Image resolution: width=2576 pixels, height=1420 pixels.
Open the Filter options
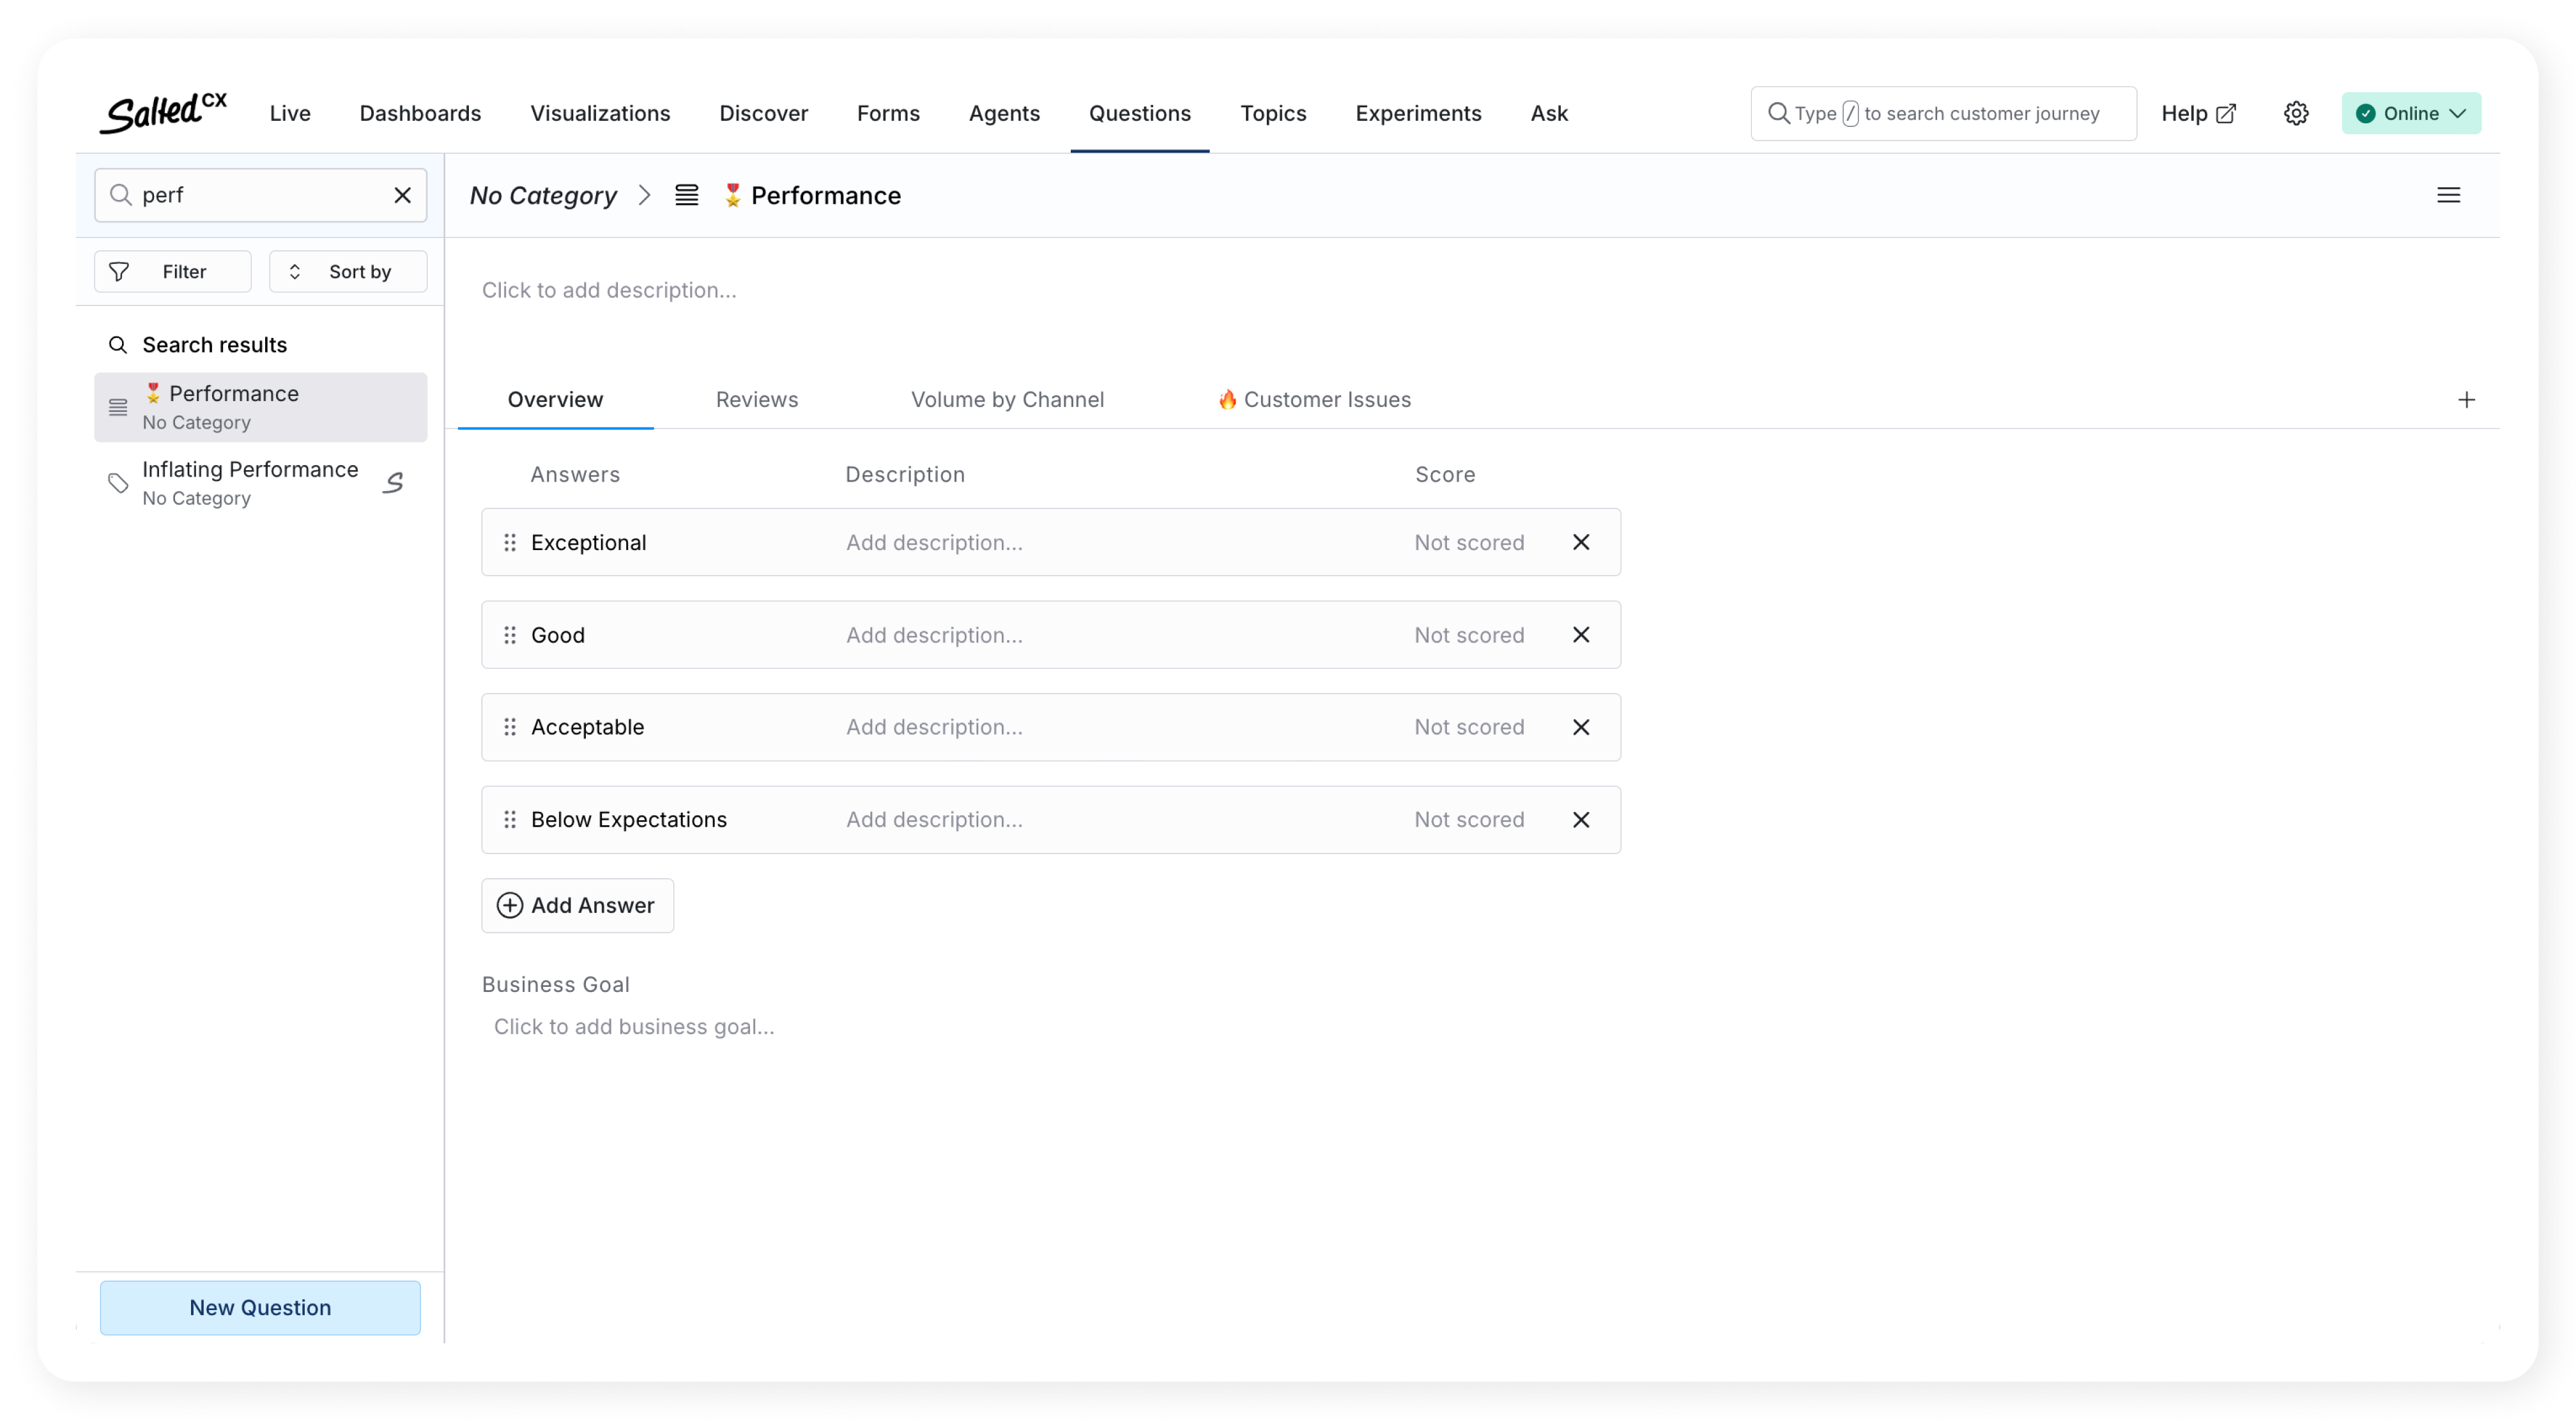click(x=172, y=272)
